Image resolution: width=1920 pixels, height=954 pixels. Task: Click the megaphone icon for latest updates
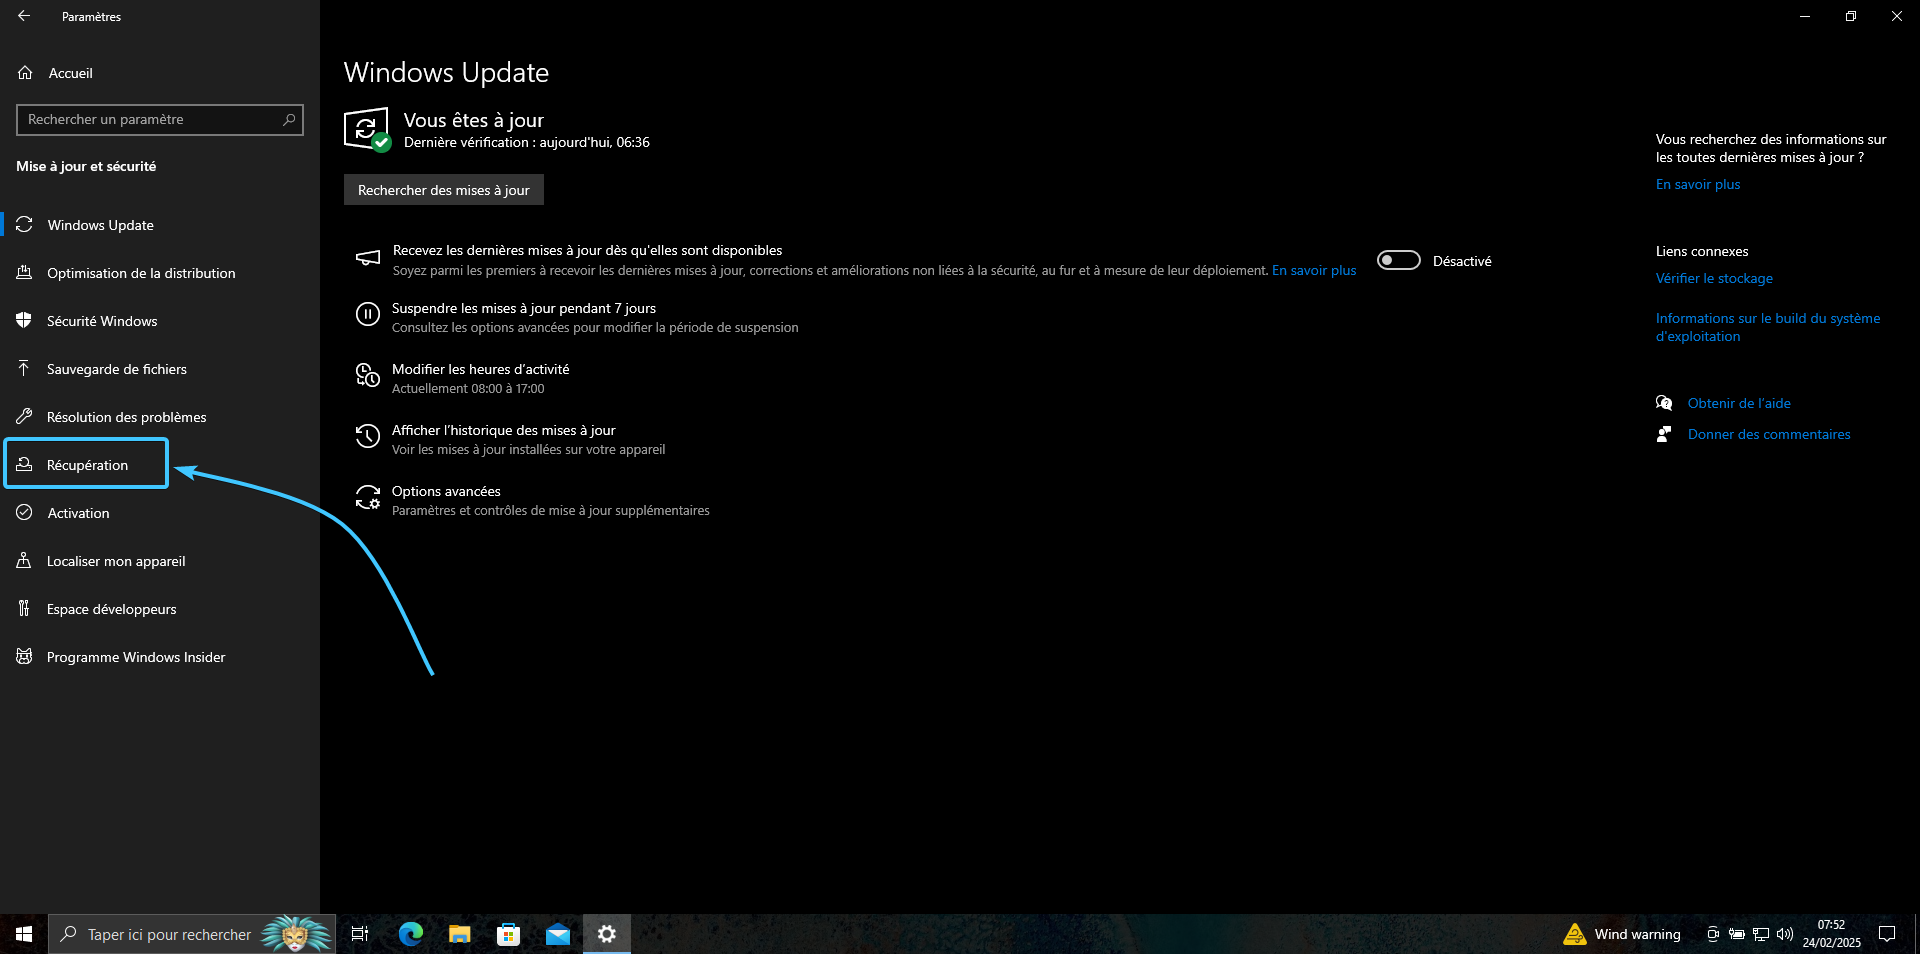368,258
